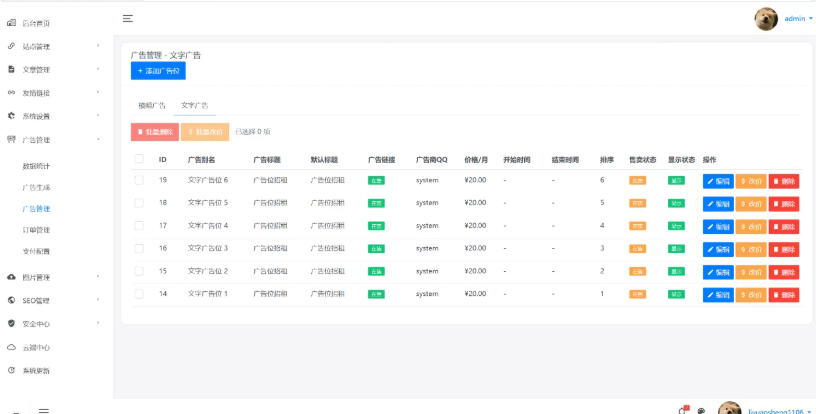
Task: Check the row checkbox for ID 18
Action: pos(139,203)
